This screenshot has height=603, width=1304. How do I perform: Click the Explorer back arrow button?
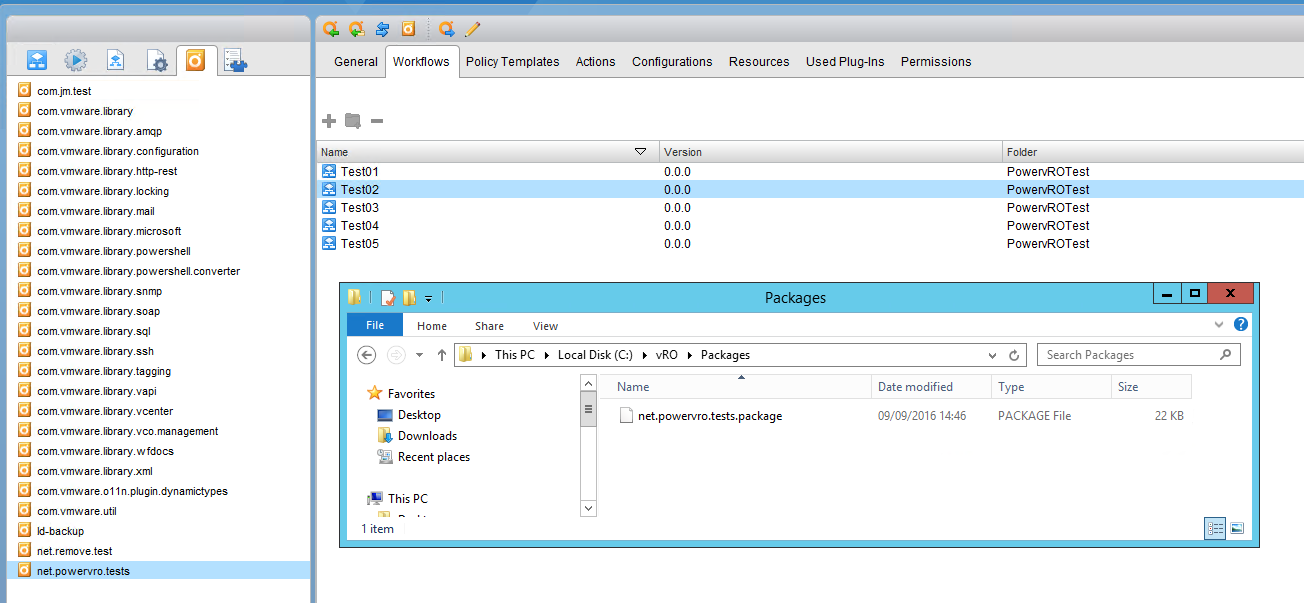pyautogui.click(x=367, y=355)
